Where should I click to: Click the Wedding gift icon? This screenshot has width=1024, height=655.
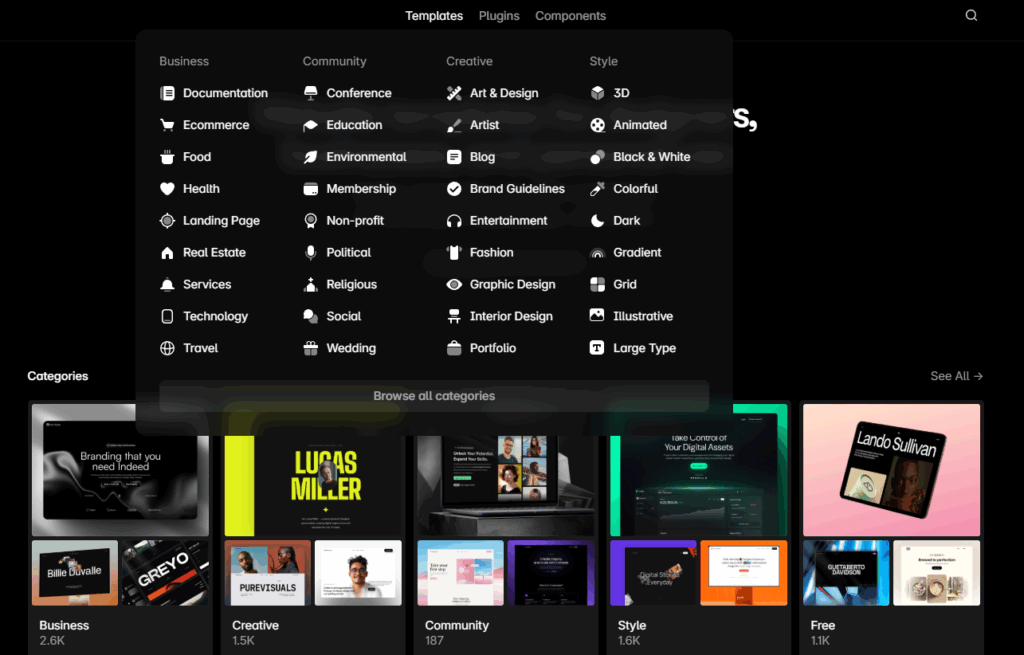click(x=311, y=348)
